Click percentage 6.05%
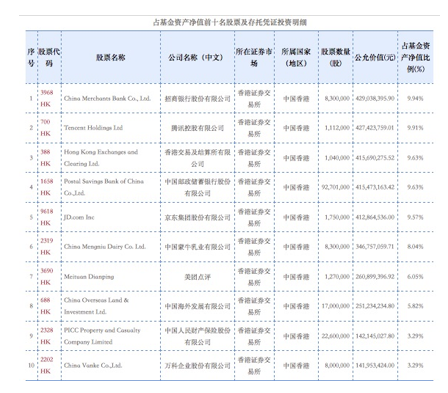This screenshot has height=393, width=448. 415,276
